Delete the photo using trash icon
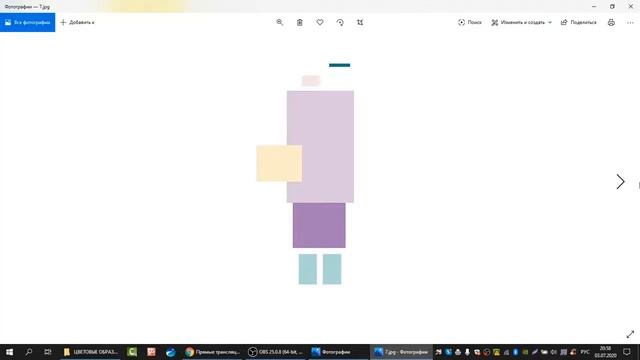Screen dimensions: 640x360 (300, 22)
